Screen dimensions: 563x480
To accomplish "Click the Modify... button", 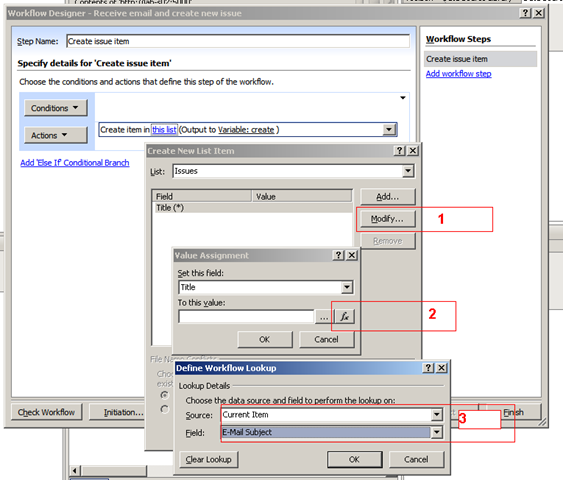I will pyautogui.click(x=387, y=219).
